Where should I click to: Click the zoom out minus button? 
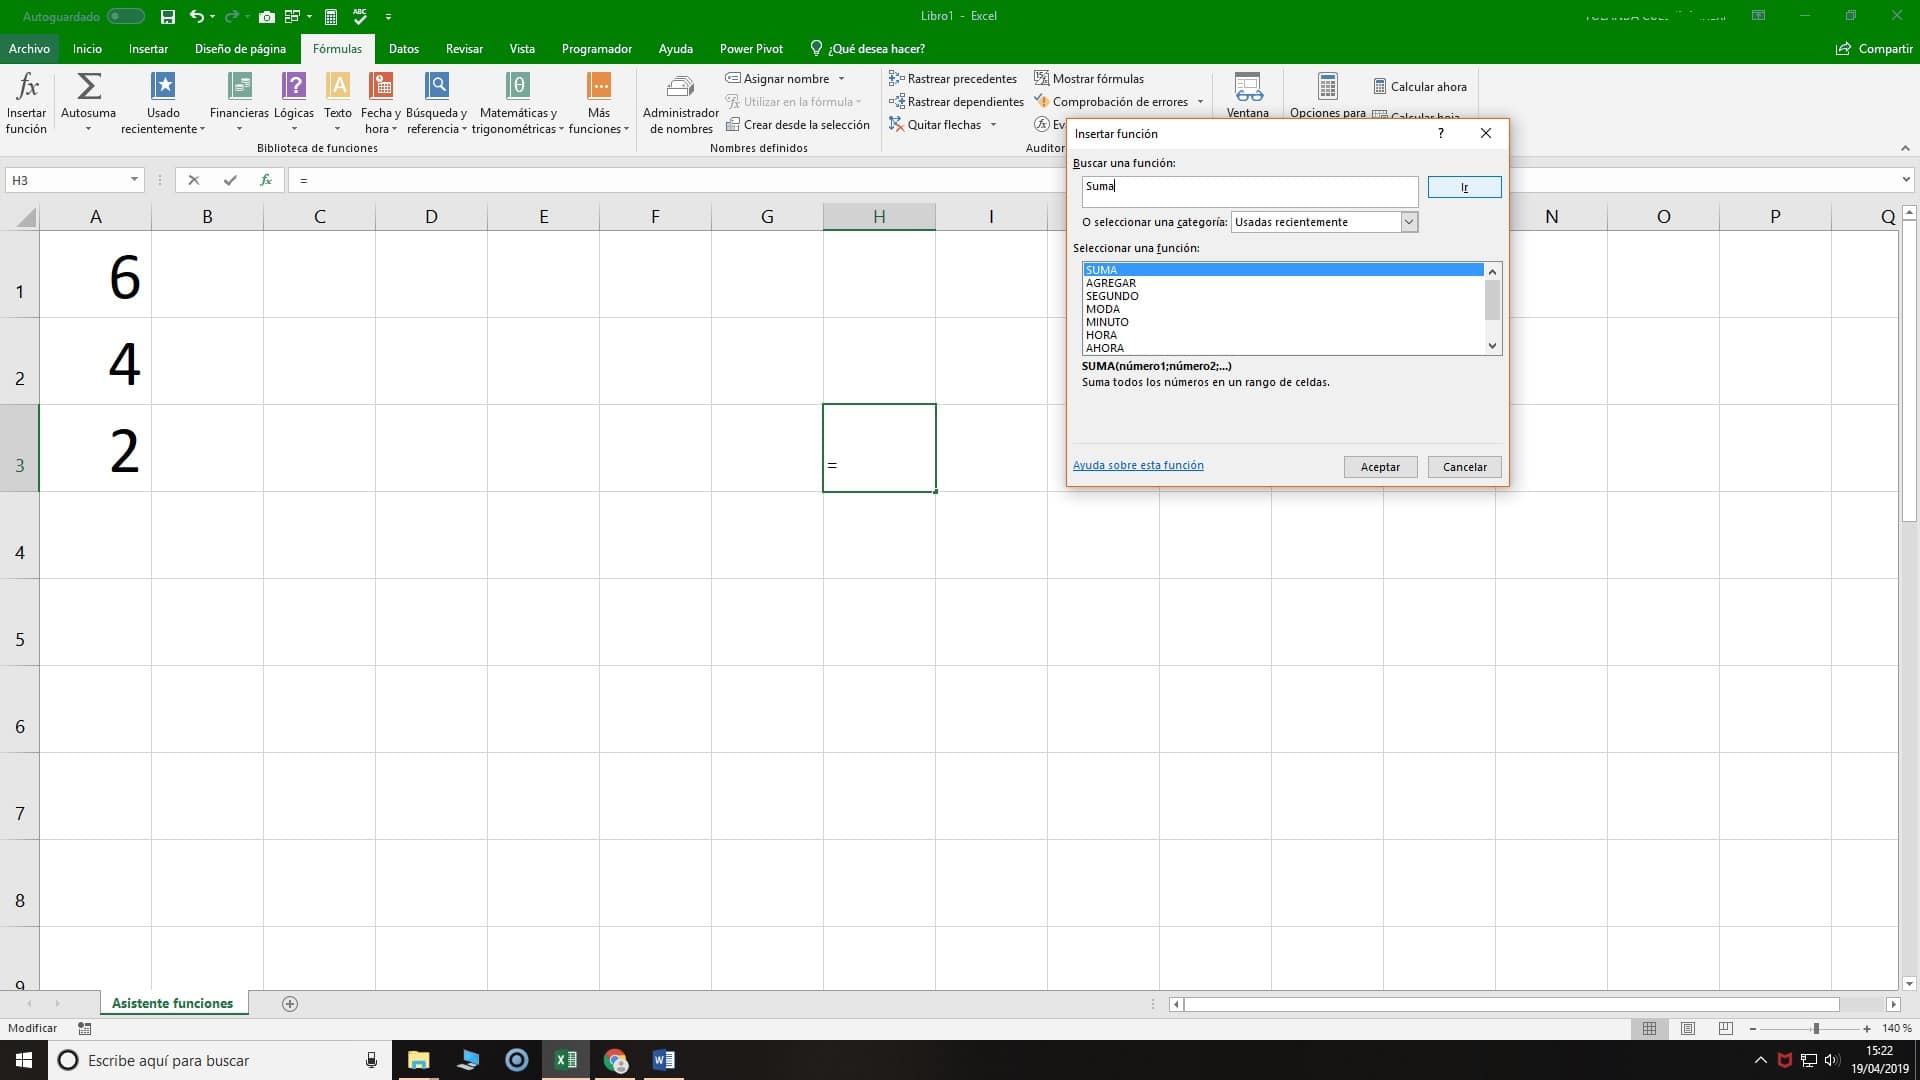(1752, 1028)
